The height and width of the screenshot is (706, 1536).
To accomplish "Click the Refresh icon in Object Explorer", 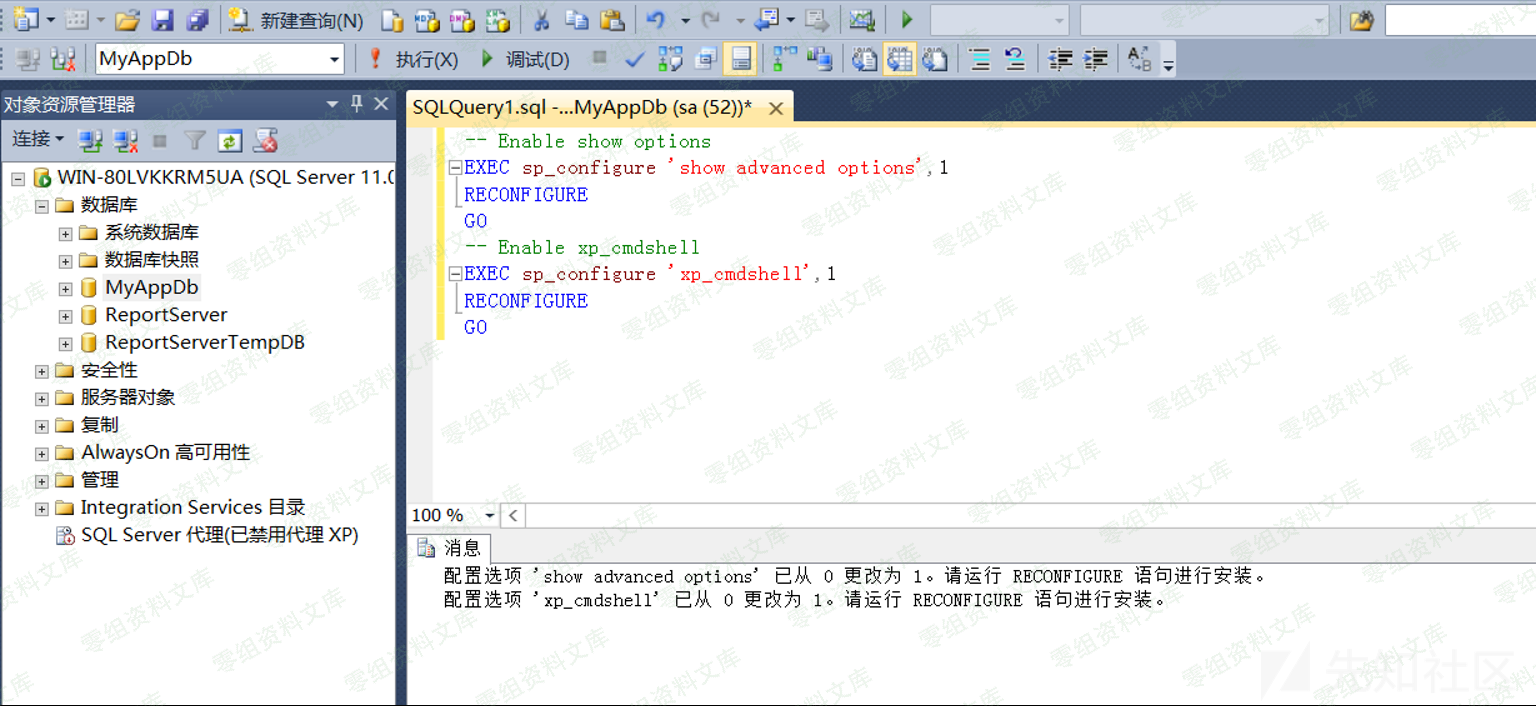I will pos(230,141).
